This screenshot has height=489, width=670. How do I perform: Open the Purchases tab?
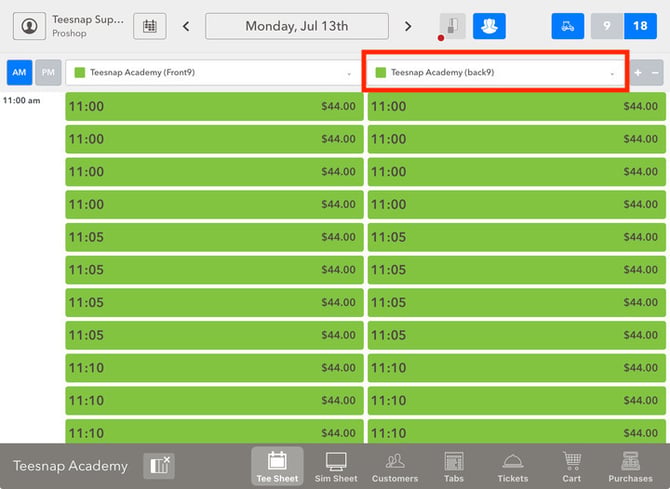pos(630,466)
